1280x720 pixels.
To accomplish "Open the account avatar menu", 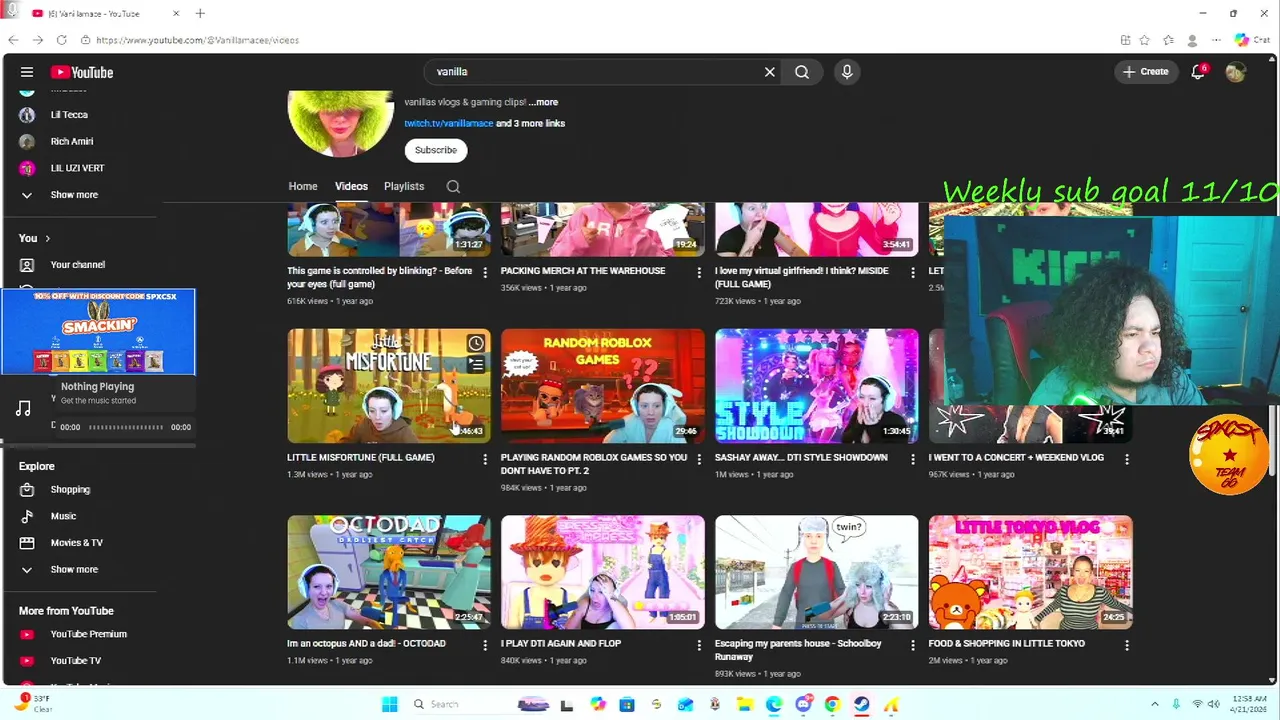I will (1236, 72).
